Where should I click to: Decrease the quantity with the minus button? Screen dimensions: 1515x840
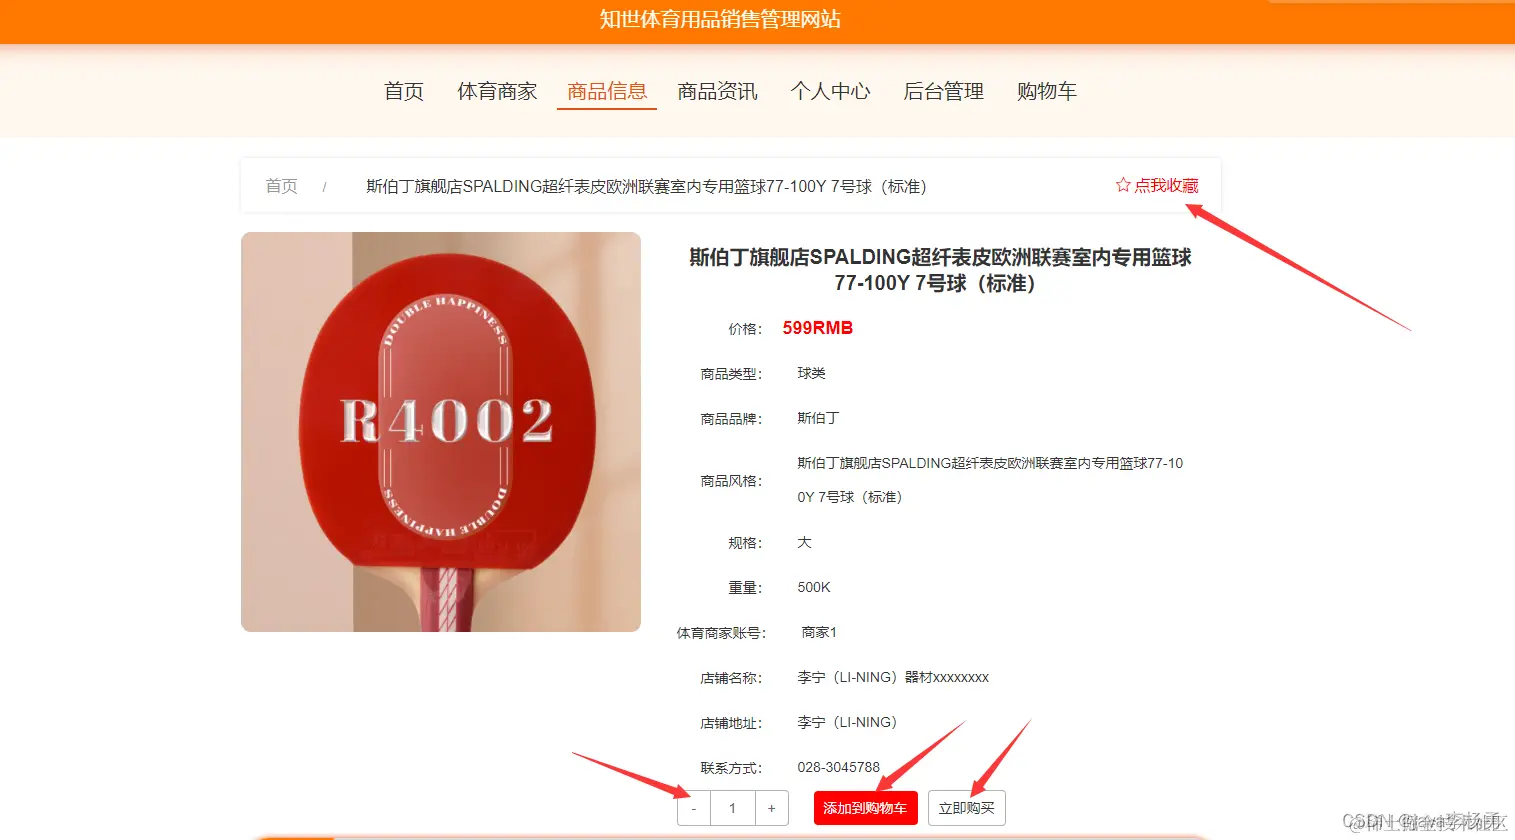tap(694, 808)
